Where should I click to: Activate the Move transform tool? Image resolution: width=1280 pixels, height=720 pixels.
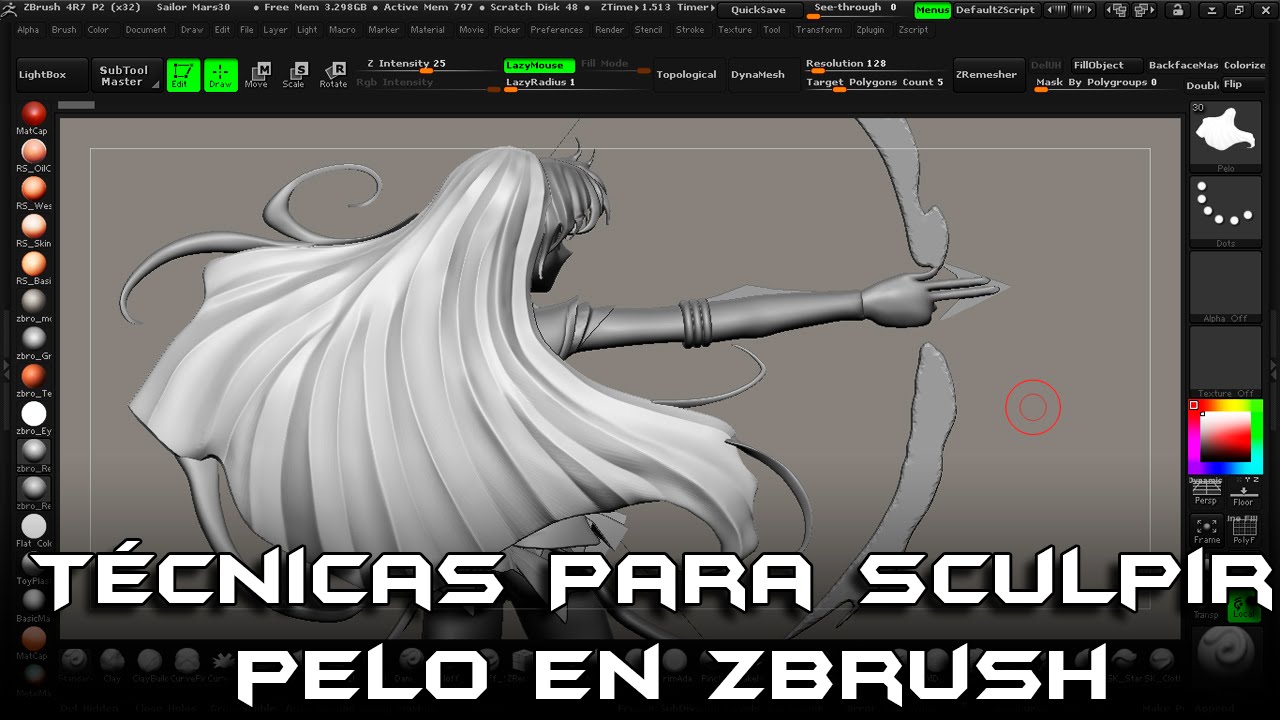click(257, 75)
